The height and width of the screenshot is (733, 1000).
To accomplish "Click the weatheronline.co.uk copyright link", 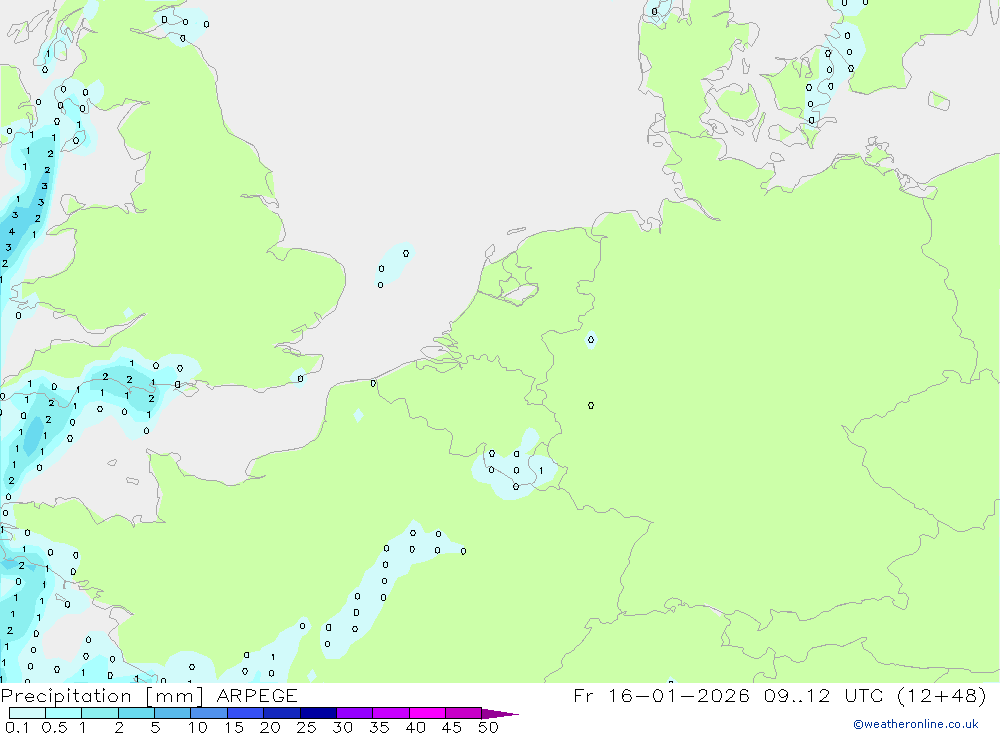I will click(915, 724).
